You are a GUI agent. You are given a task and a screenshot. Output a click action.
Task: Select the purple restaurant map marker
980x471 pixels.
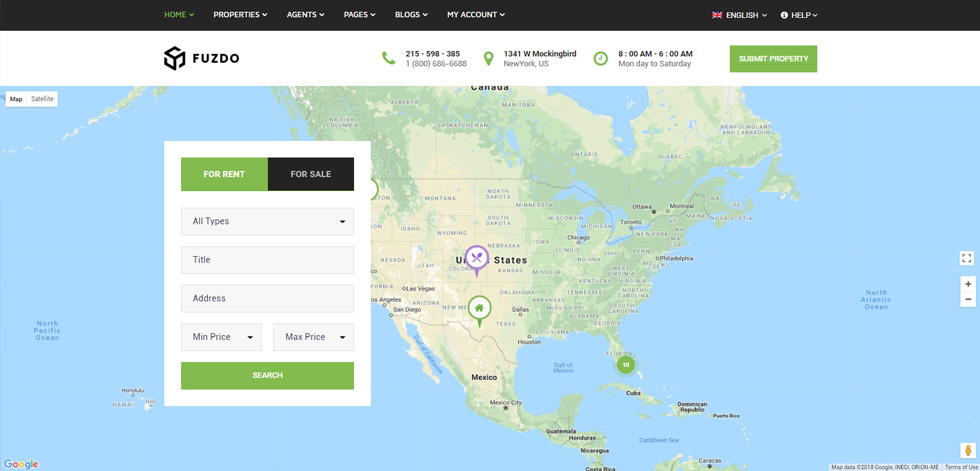477,260
